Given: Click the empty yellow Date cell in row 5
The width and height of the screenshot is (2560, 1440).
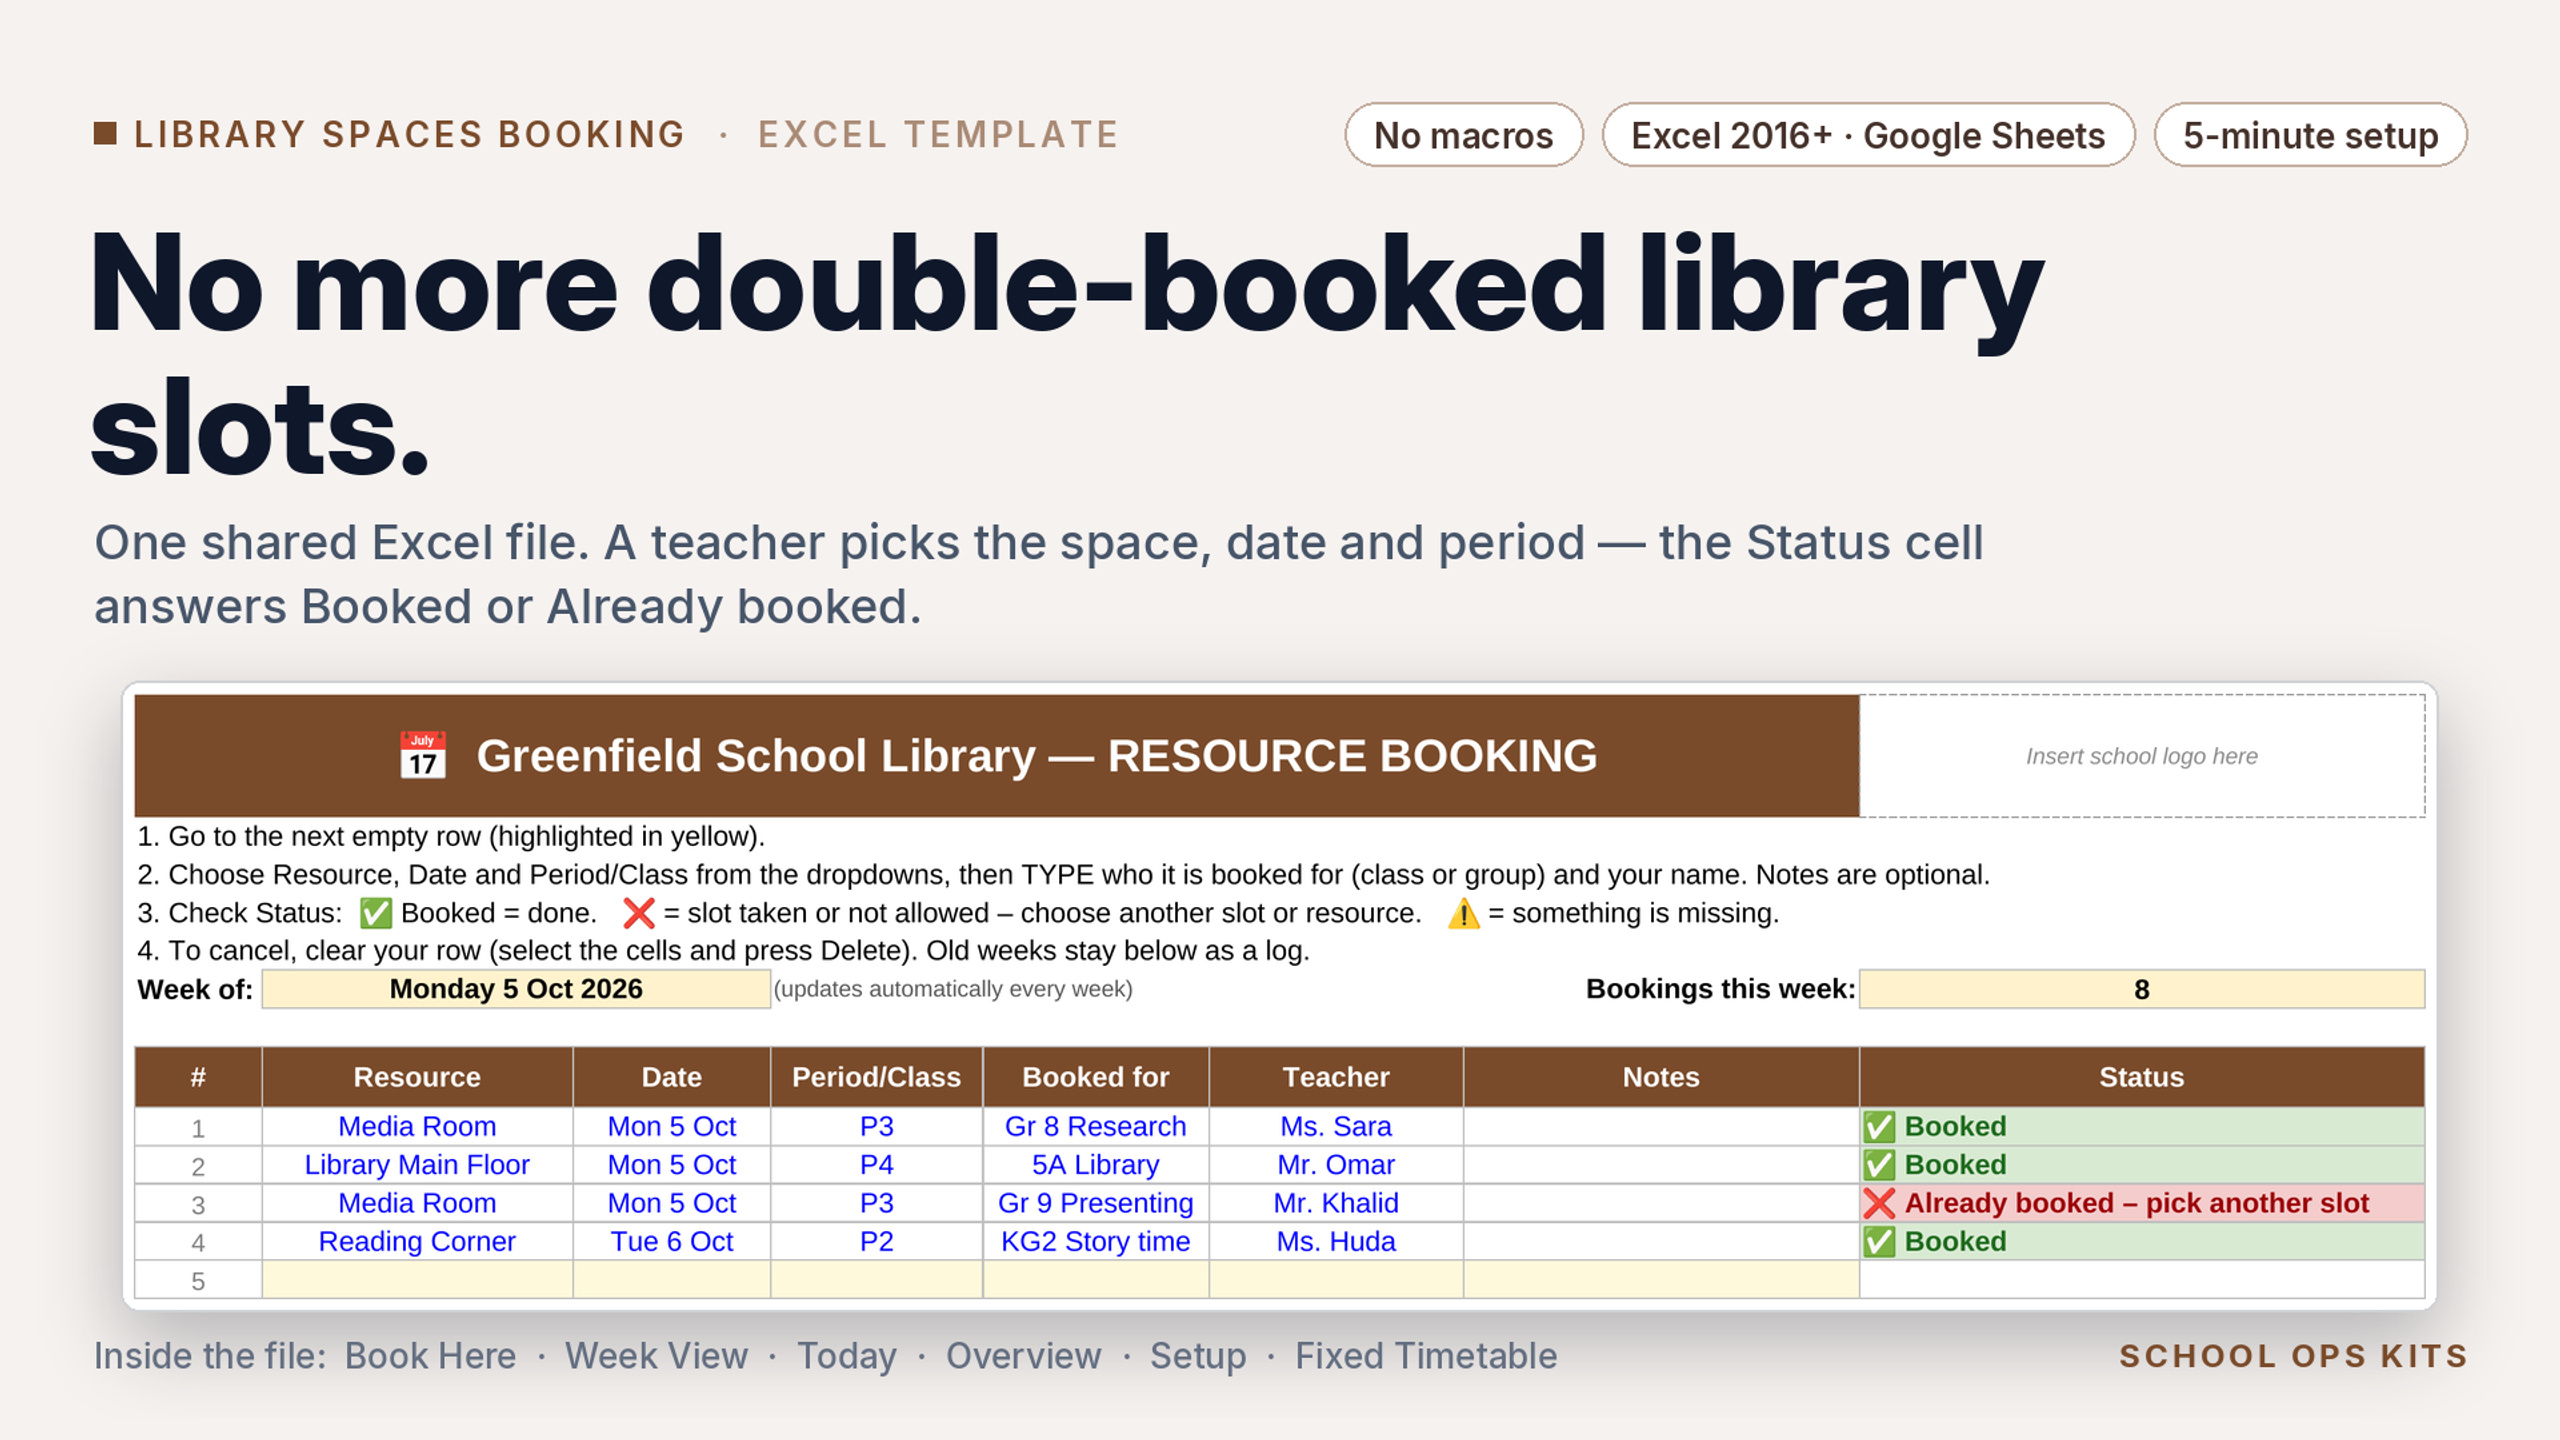Looking at the screenshot, I should point(672,1280).
